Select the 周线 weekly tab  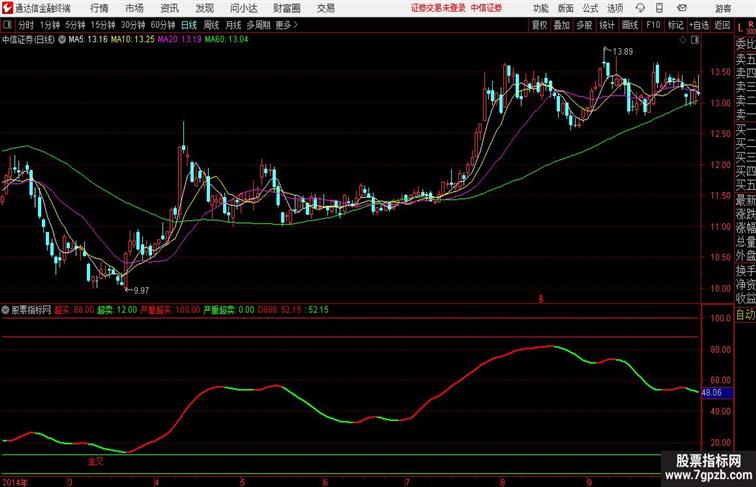click(211, 25)
